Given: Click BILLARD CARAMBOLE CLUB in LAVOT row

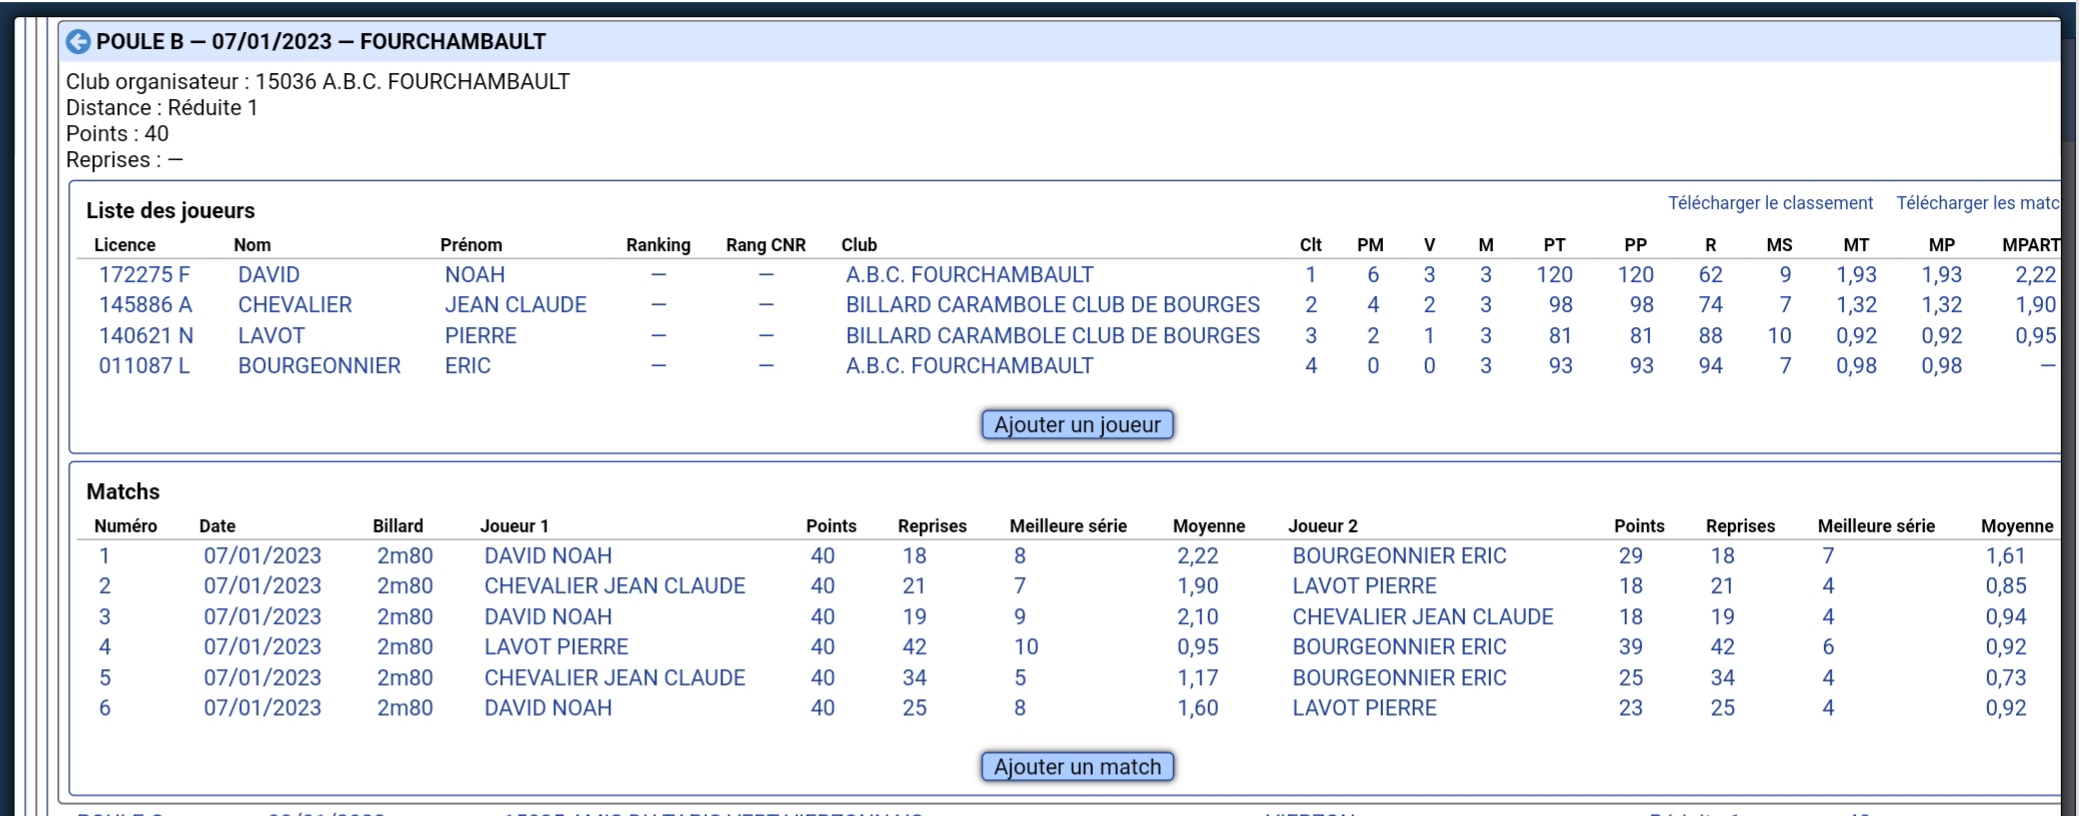Looking at the screenshot, I should [1053, 336].
